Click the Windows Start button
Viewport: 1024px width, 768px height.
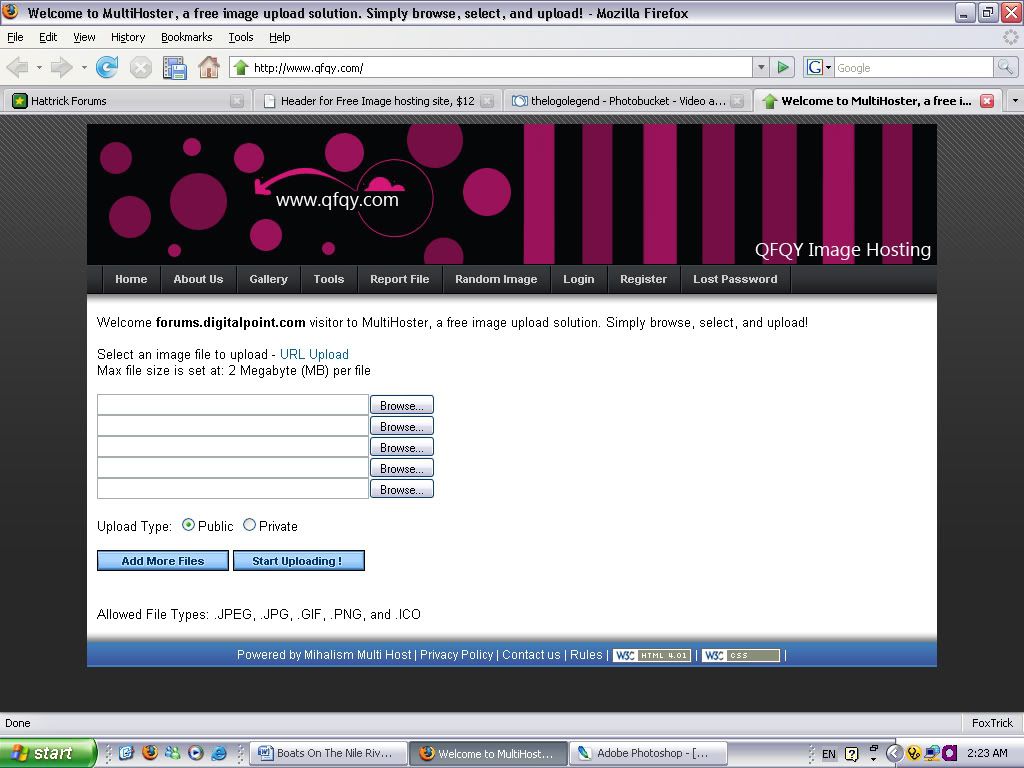(x=48, y=754)
